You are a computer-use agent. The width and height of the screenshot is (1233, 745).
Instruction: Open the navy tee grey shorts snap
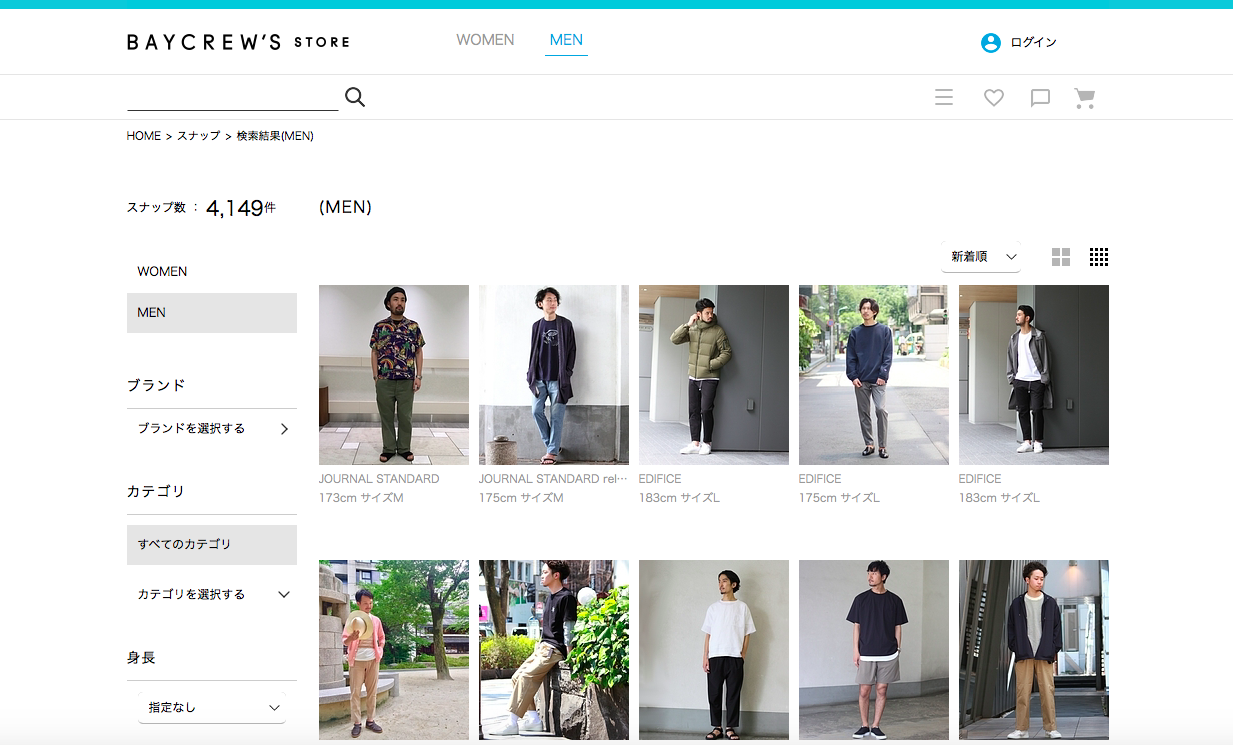coord(874,650)
